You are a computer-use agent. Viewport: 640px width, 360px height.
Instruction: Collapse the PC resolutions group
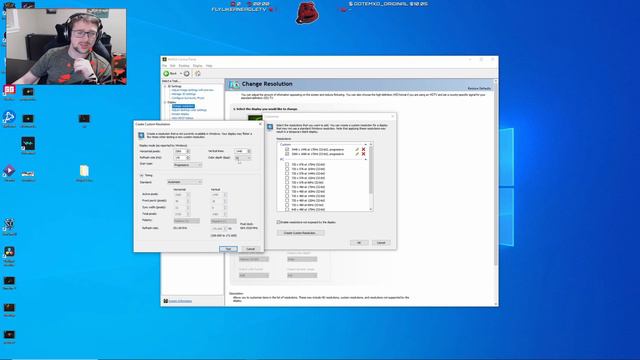pyautogui.click(x=365, y=159)
